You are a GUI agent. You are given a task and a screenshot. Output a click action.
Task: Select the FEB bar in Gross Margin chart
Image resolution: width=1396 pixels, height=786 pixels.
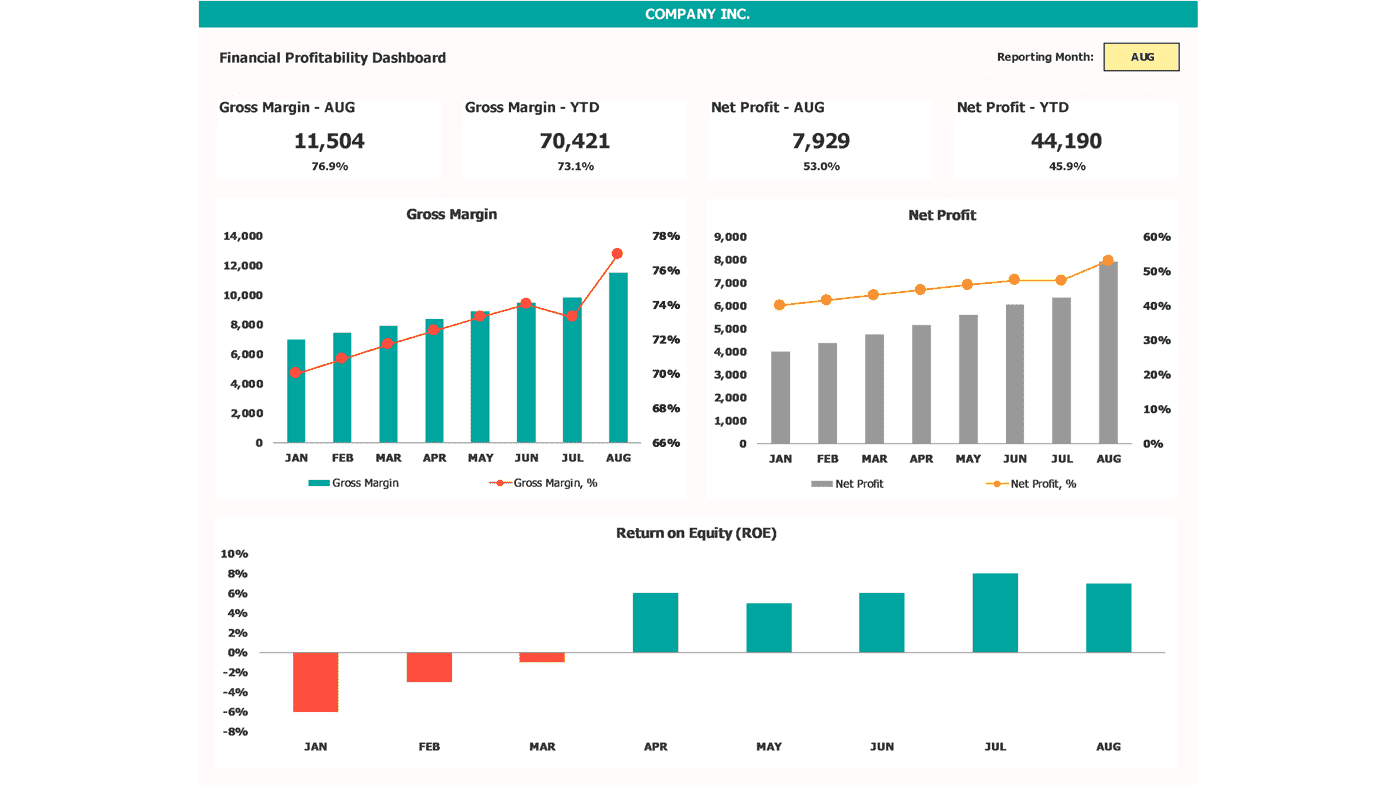pos(342,388)
